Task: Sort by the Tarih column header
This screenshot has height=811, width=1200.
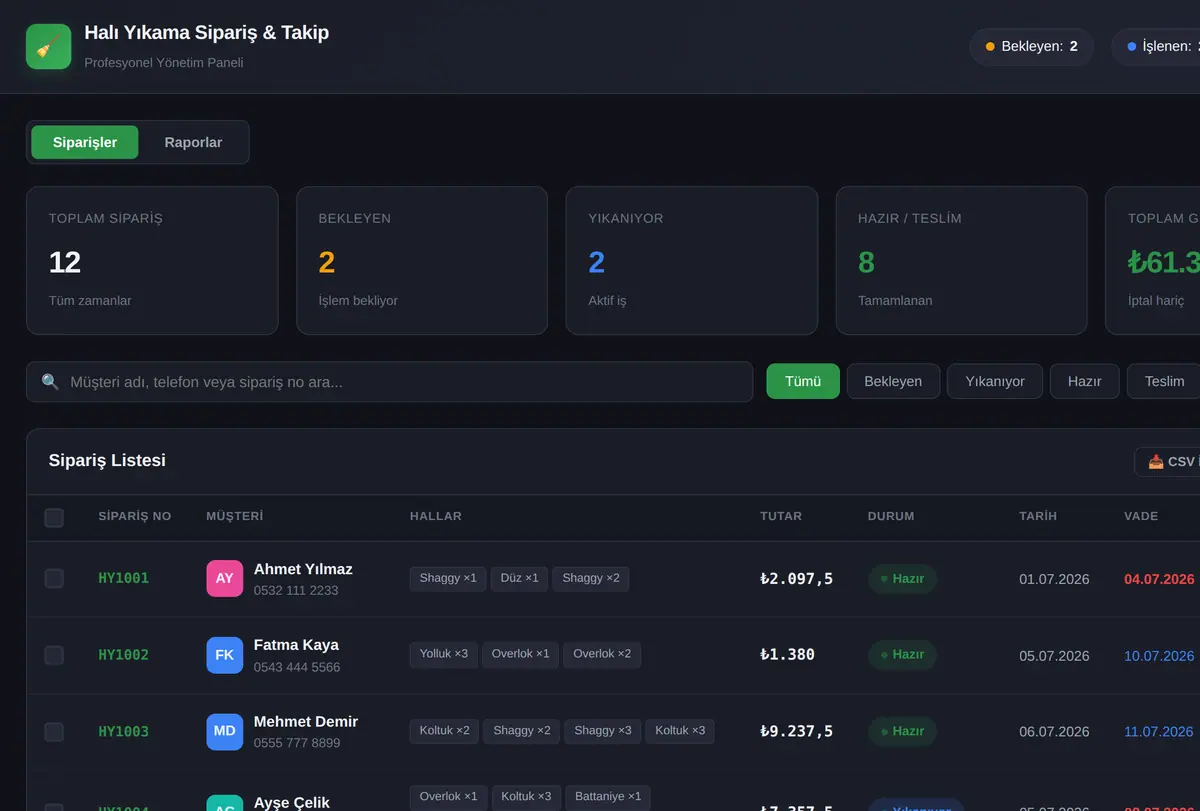Action: [x=1038, y=516]
